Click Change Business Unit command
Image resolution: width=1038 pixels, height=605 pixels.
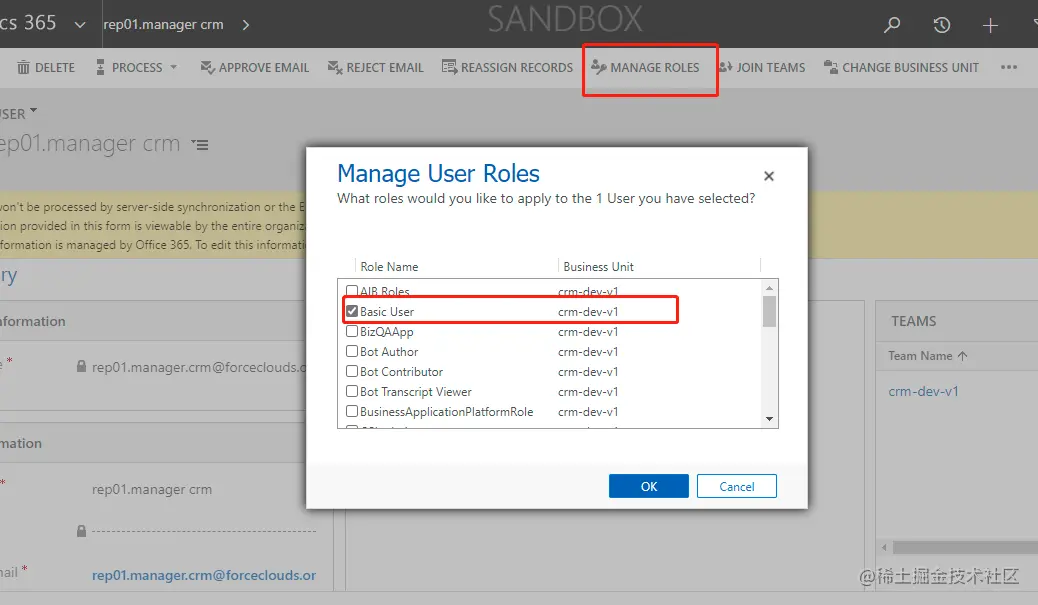point(901,67)
